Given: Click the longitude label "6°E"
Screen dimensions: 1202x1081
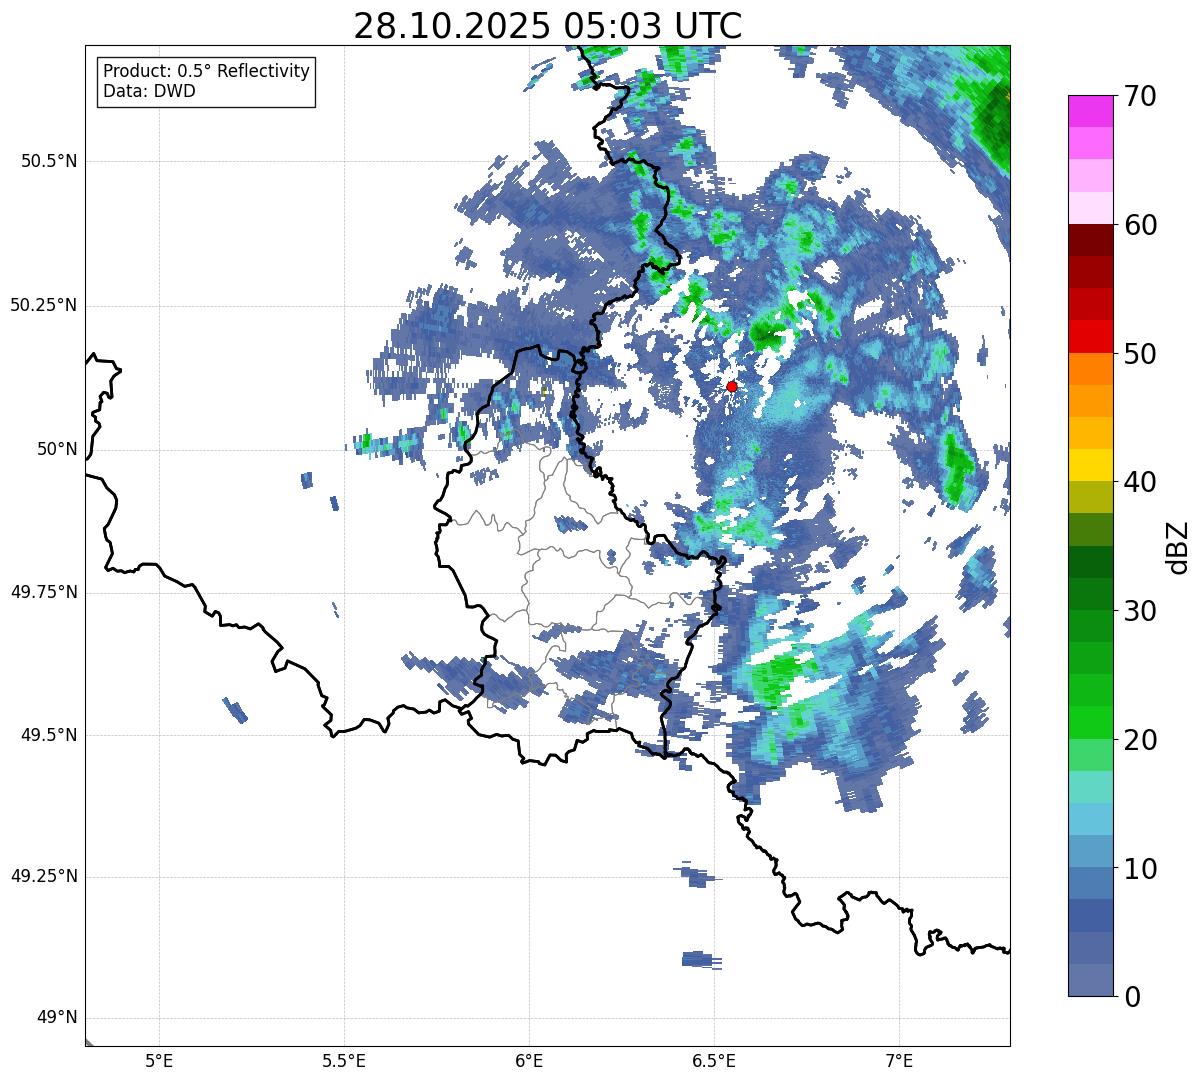Looking at the screenshot, I should (x=529, y=1060).
